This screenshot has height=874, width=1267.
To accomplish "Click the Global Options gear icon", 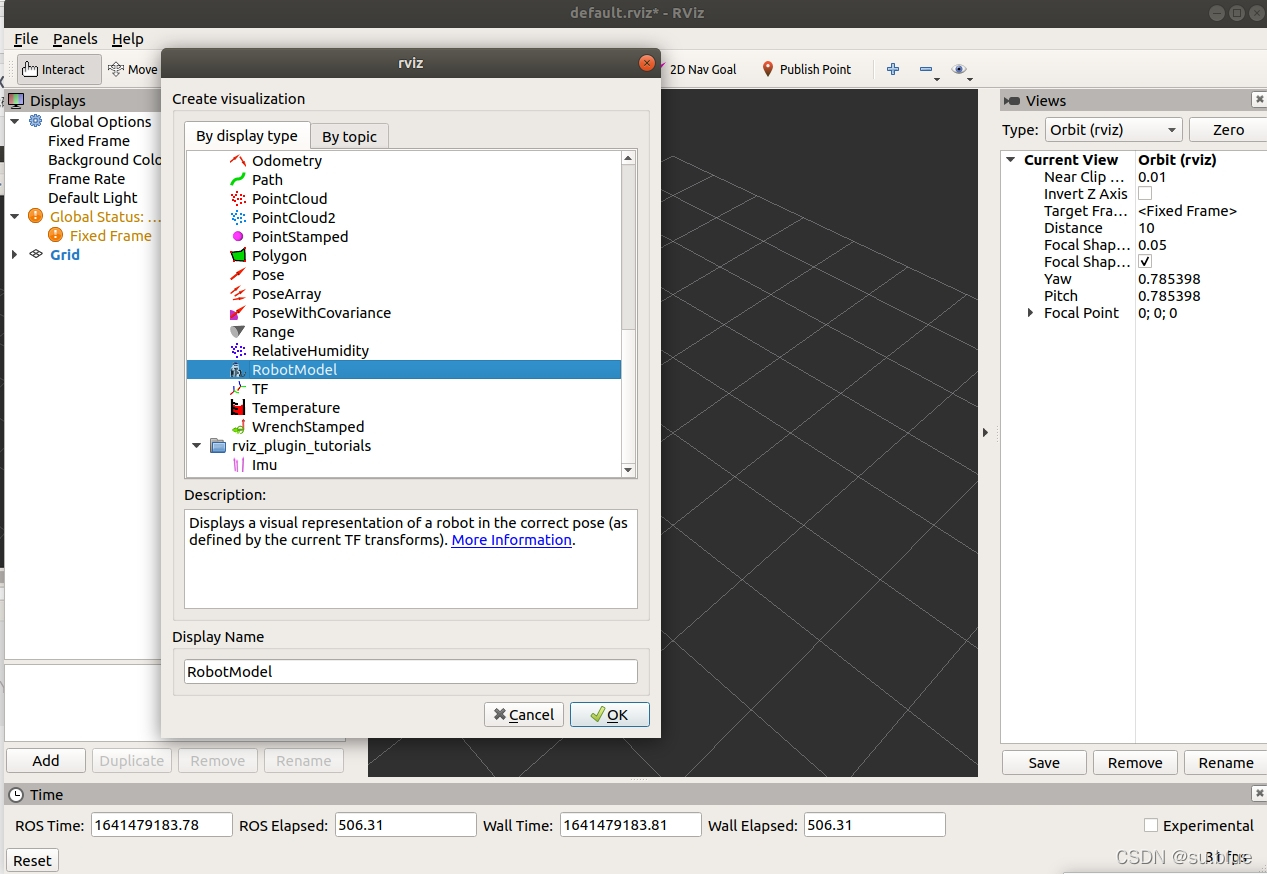I will pyautogui.click(x=36, y=121).
